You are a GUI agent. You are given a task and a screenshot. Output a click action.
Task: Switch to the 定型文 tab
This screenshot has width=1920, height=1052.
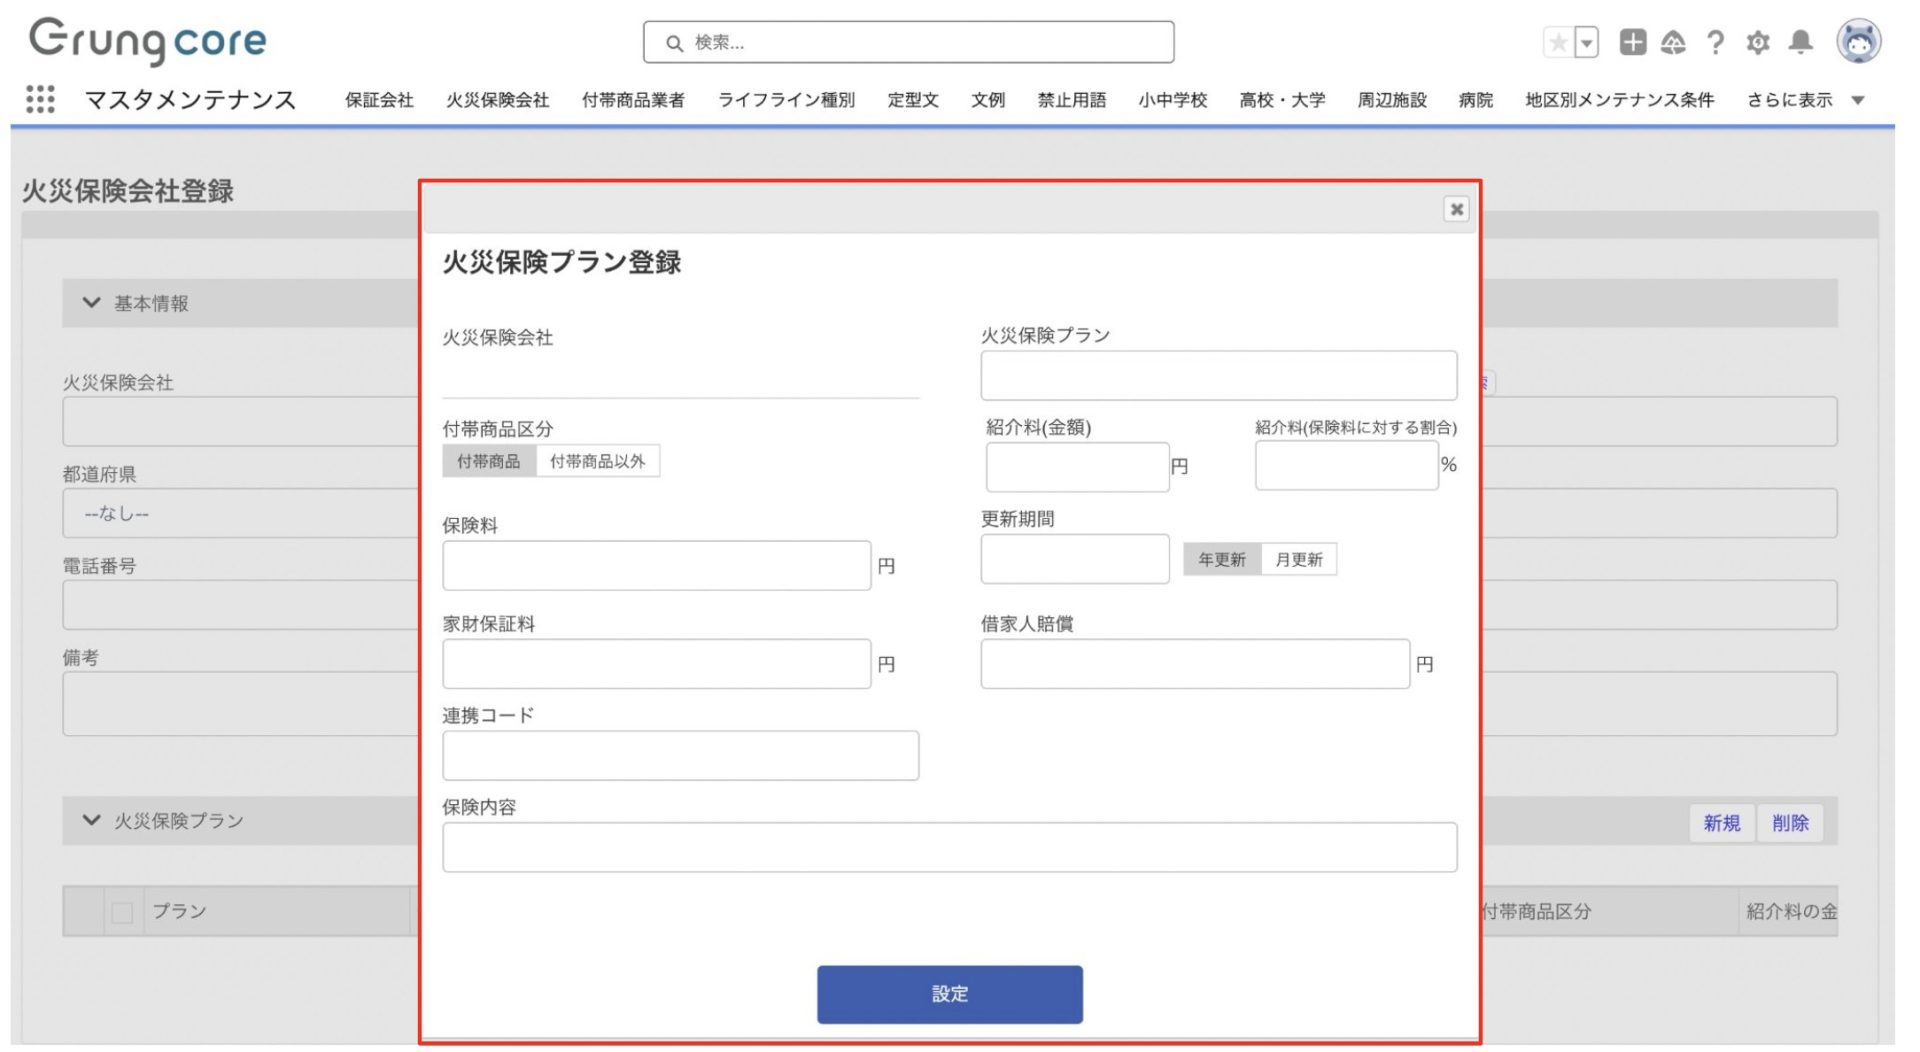pos(912,100)
